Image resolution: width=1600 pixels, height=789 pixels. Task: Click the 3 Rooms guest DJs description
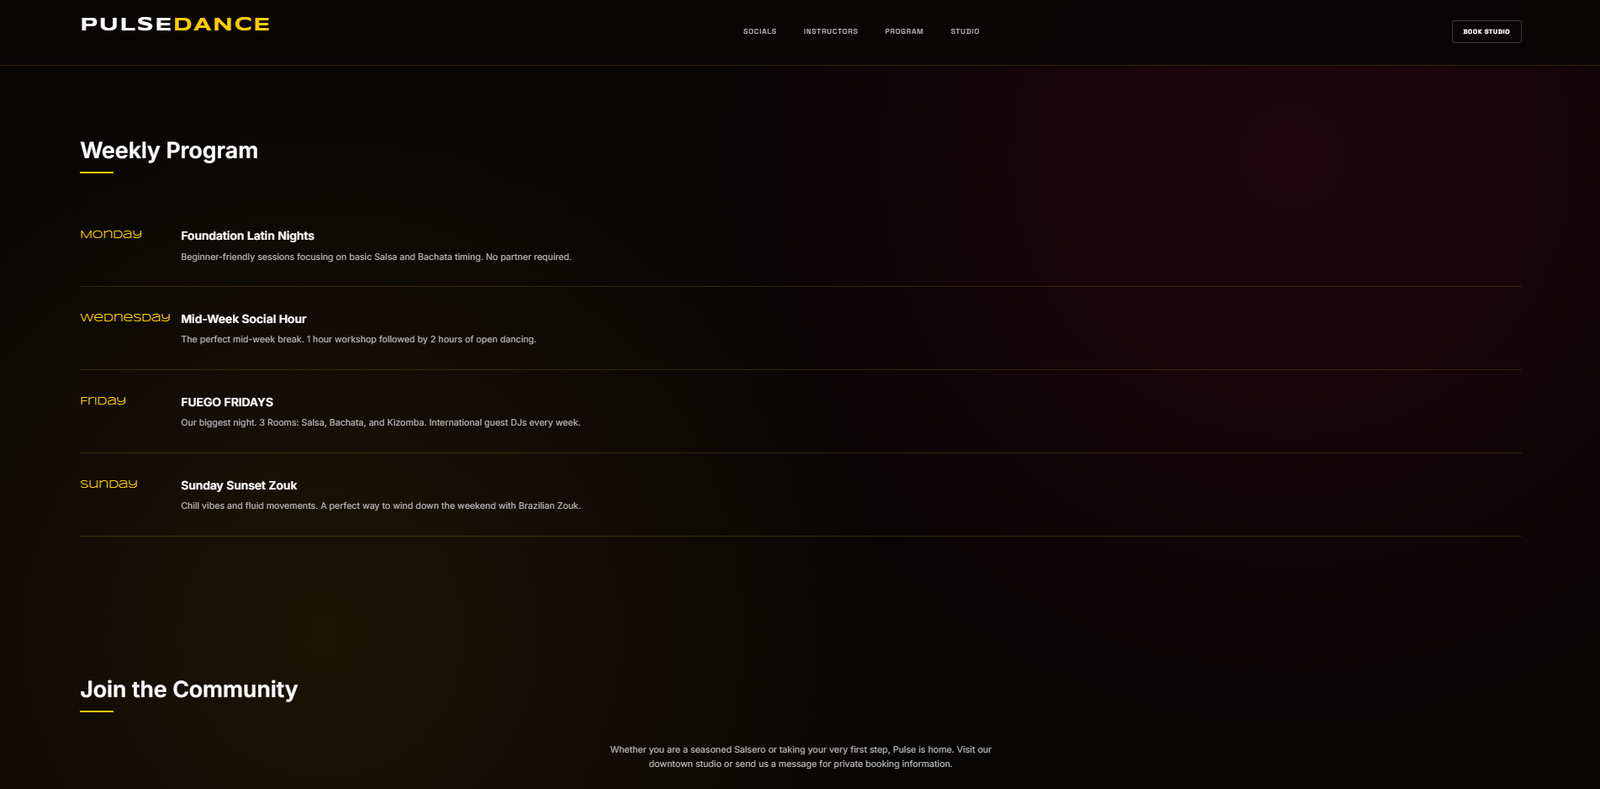pos(380,423)
